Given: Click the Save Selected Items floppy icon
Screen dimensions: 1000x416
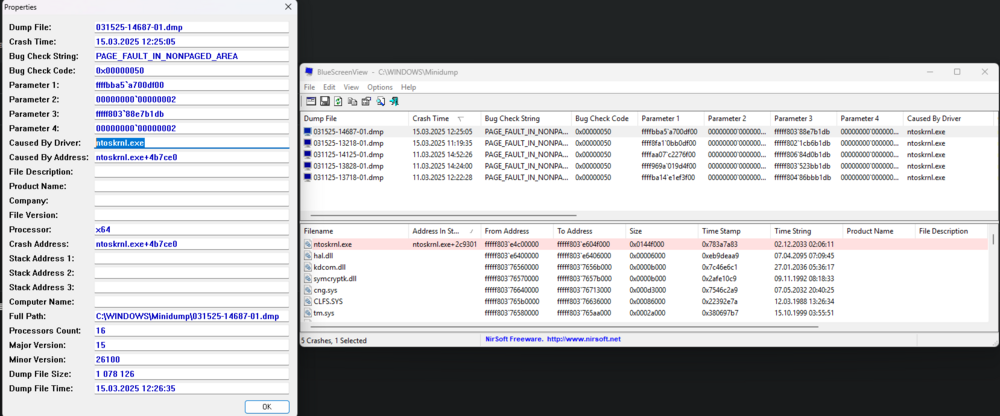Looking at the screenshot, I should tap(325, 101).
